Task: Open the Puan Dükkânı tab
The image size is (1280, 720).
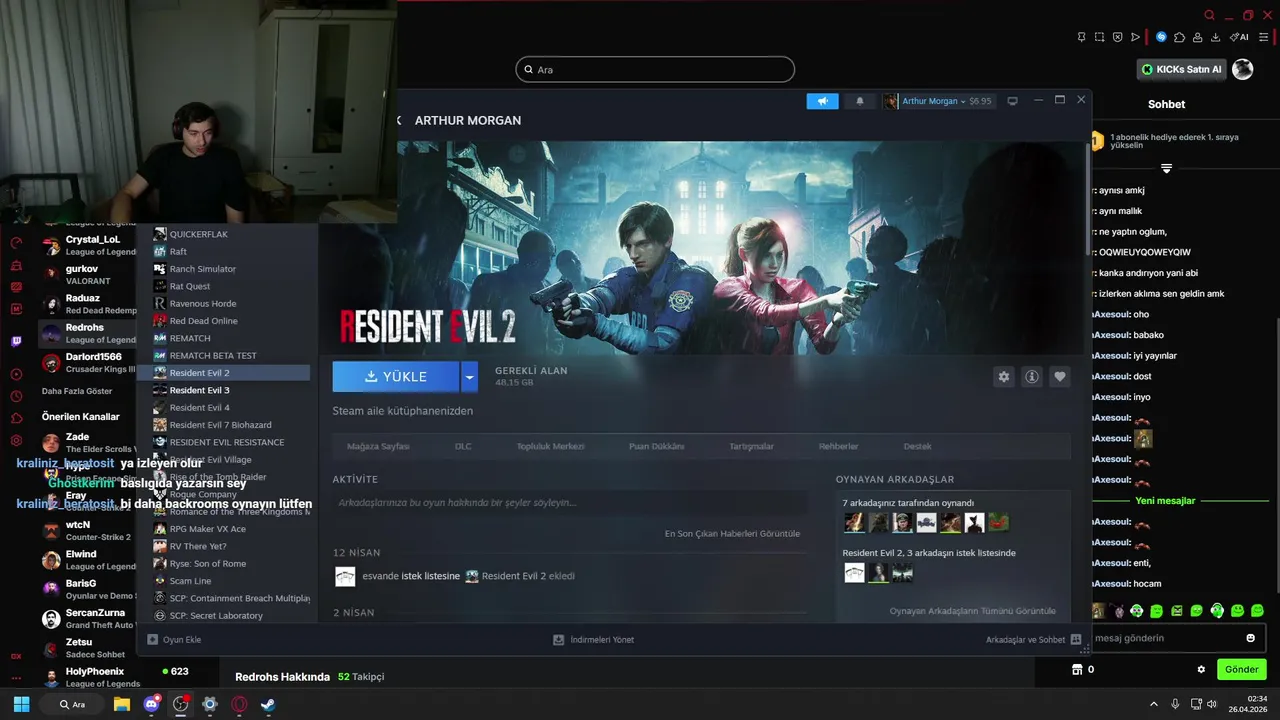Action: (656, 446)
